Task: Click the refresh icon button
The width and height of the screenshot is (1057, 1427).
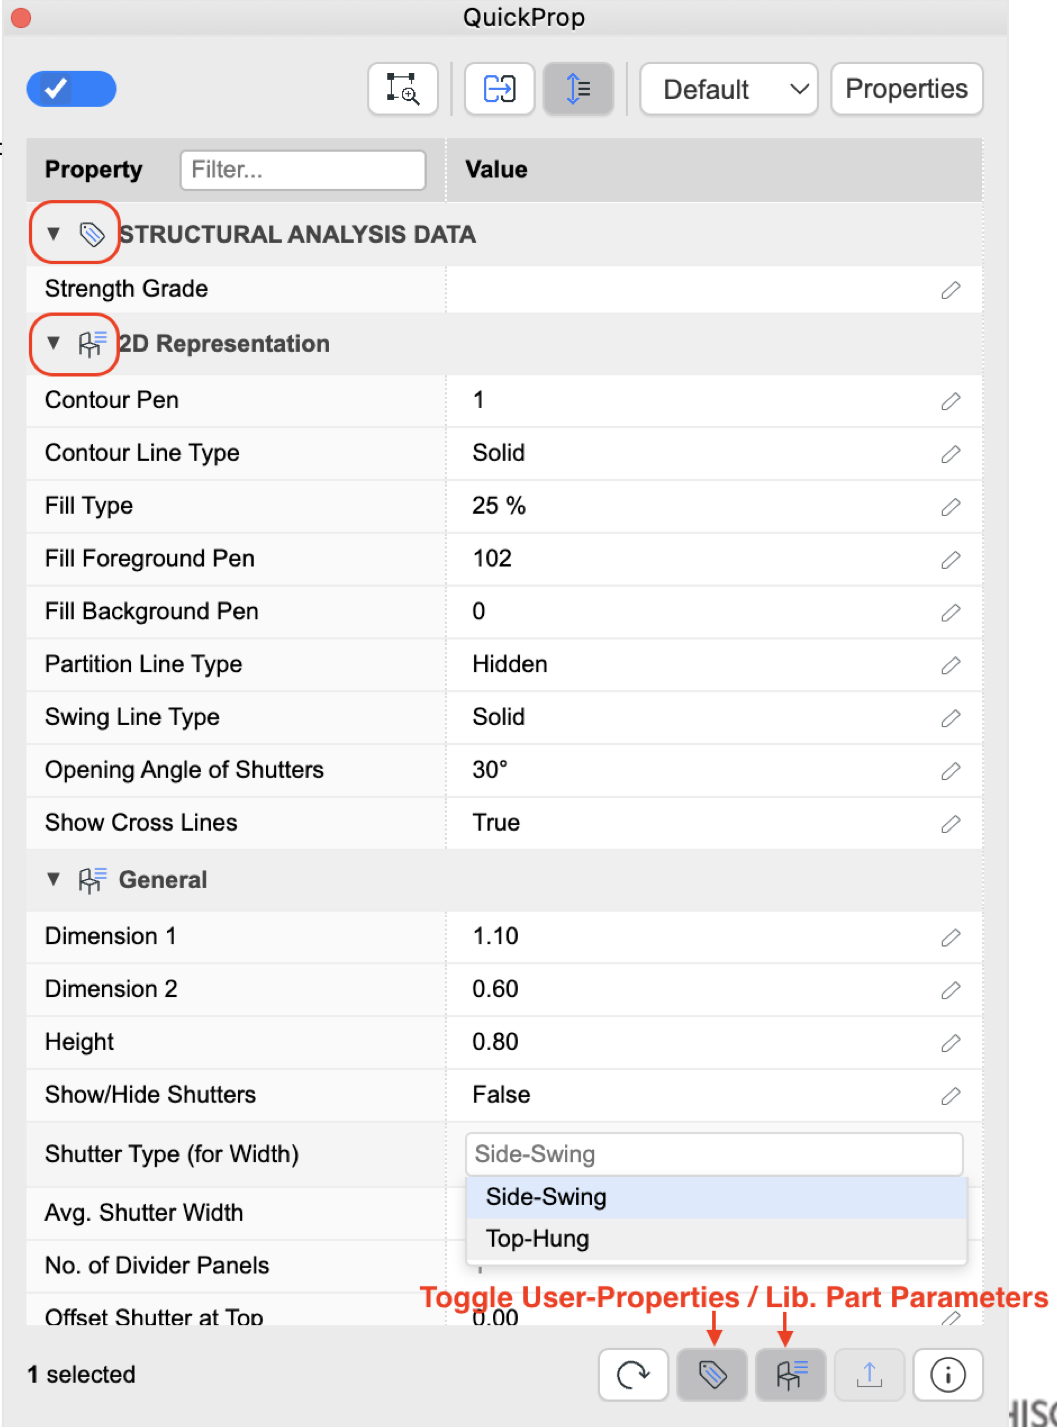Action: (x=633, y=1375)
